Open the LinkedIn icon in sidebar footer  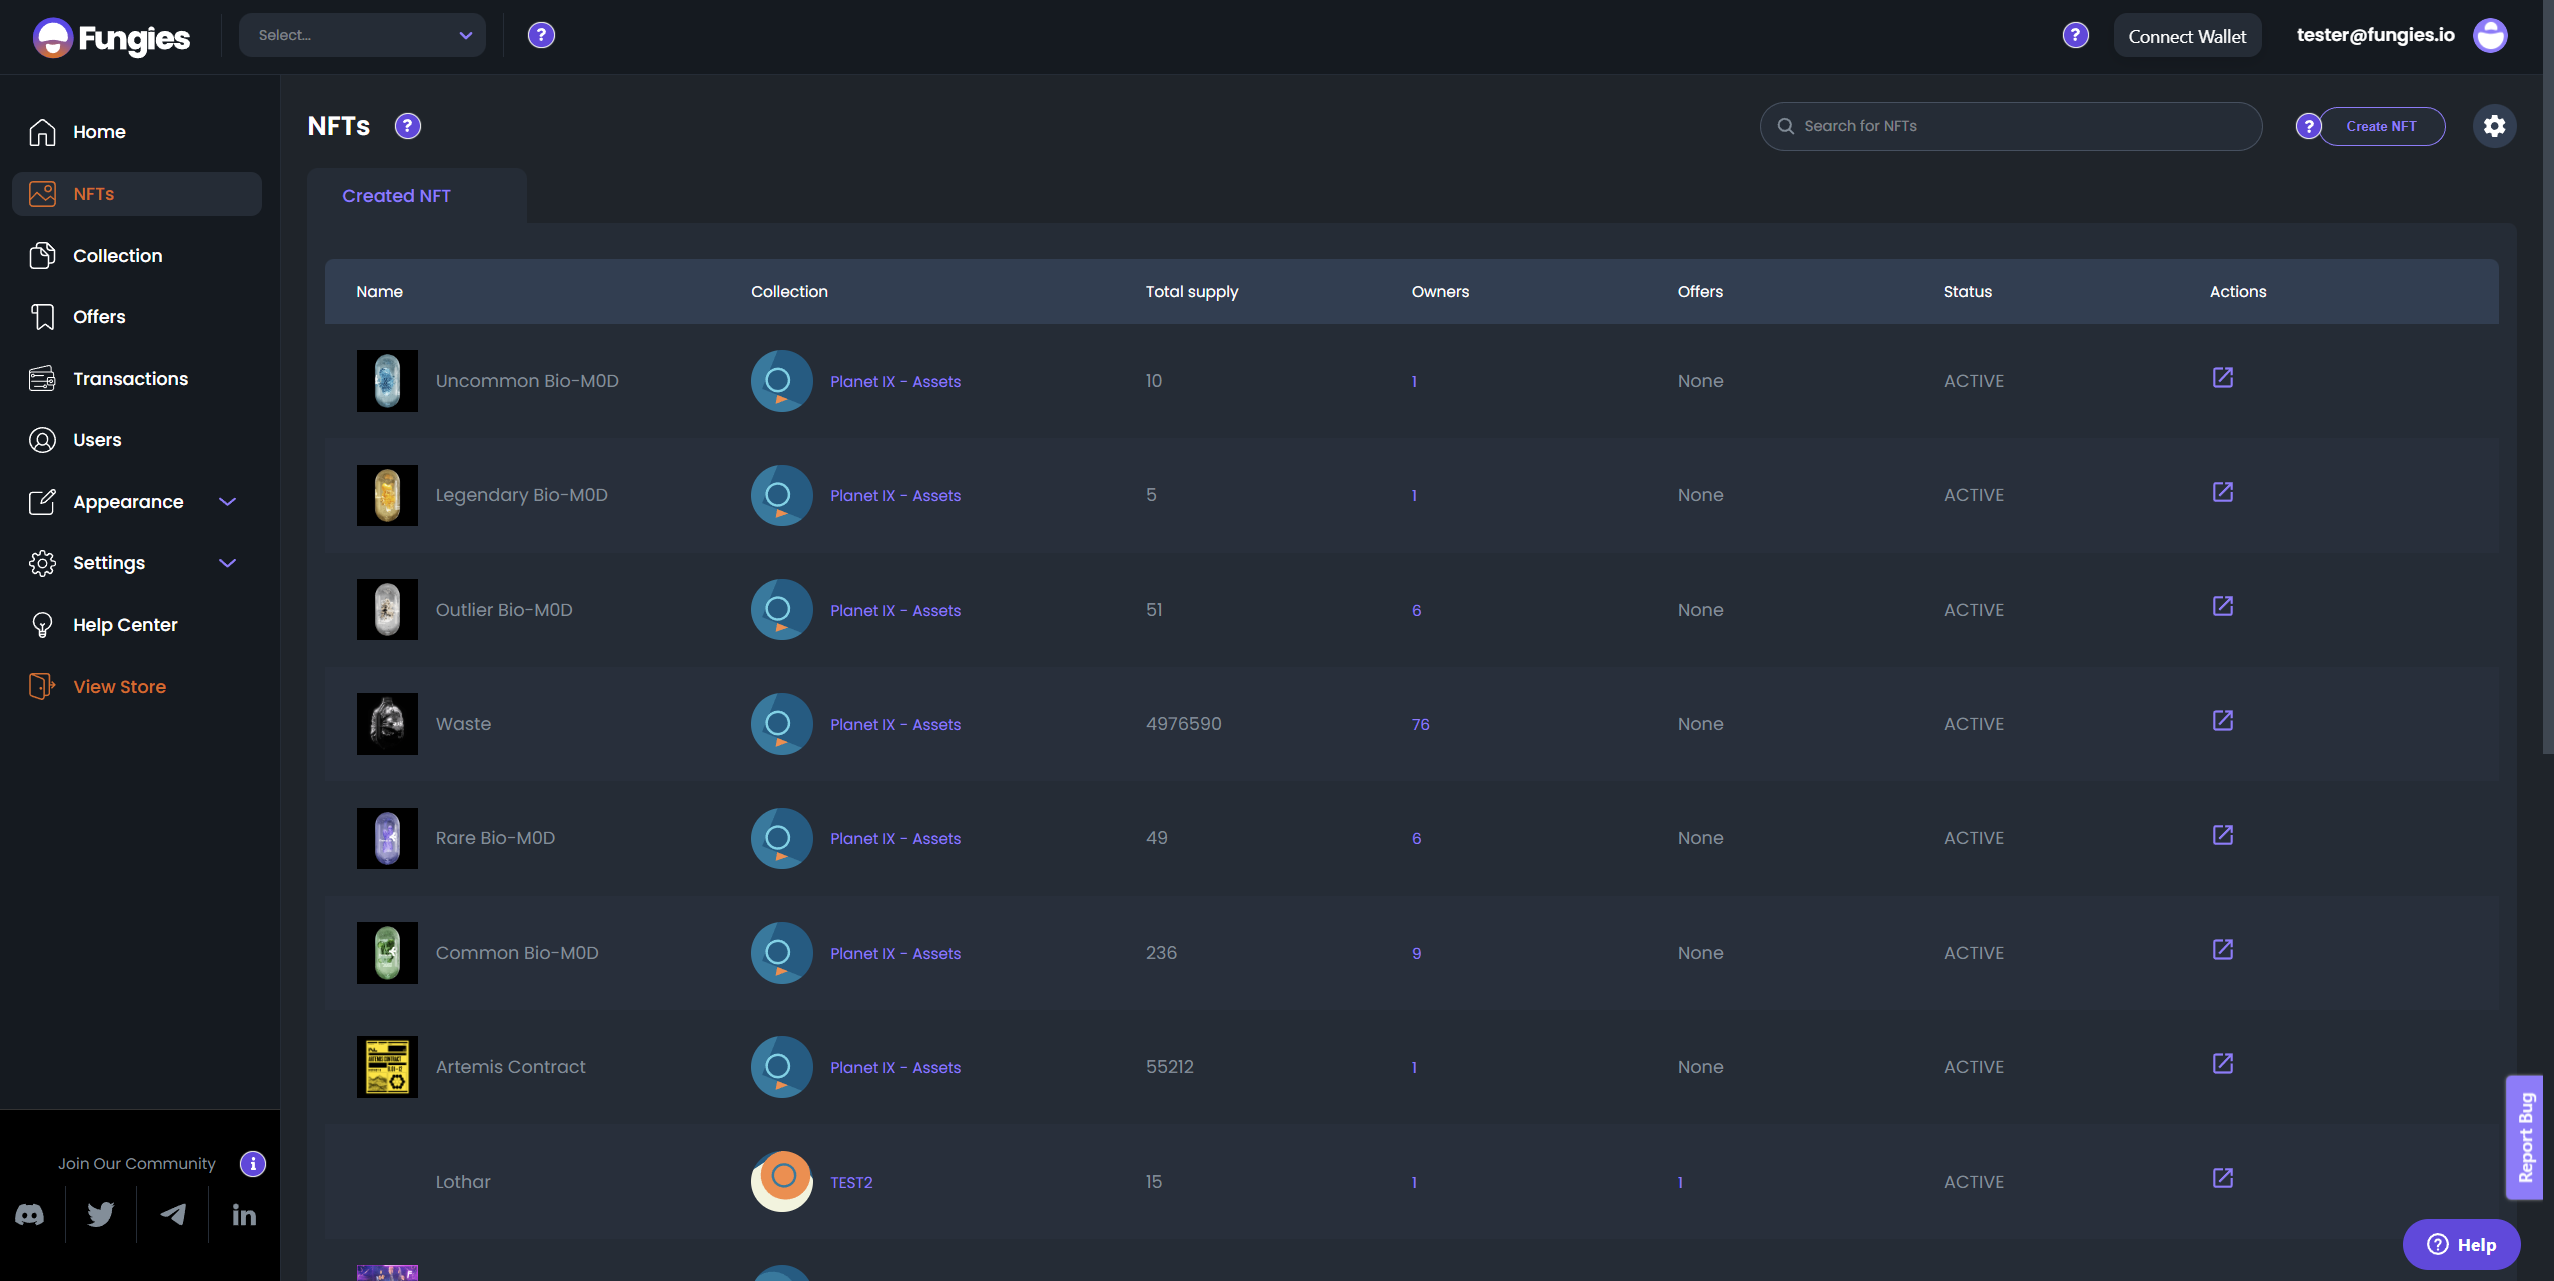pos(244,1215)
